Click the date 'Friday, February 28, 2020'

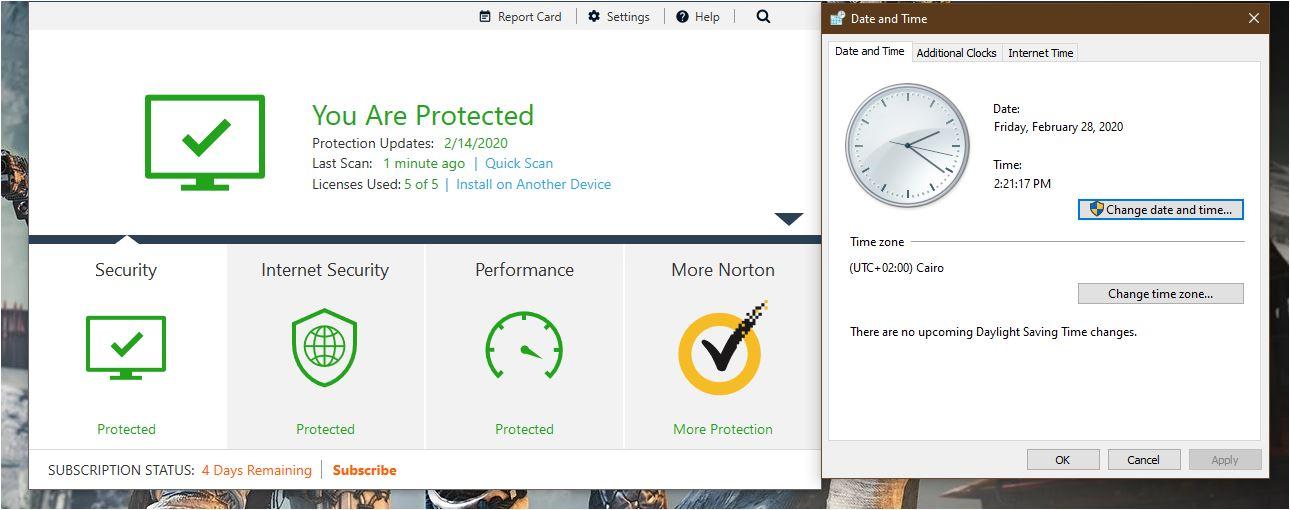coord(1058,127)
